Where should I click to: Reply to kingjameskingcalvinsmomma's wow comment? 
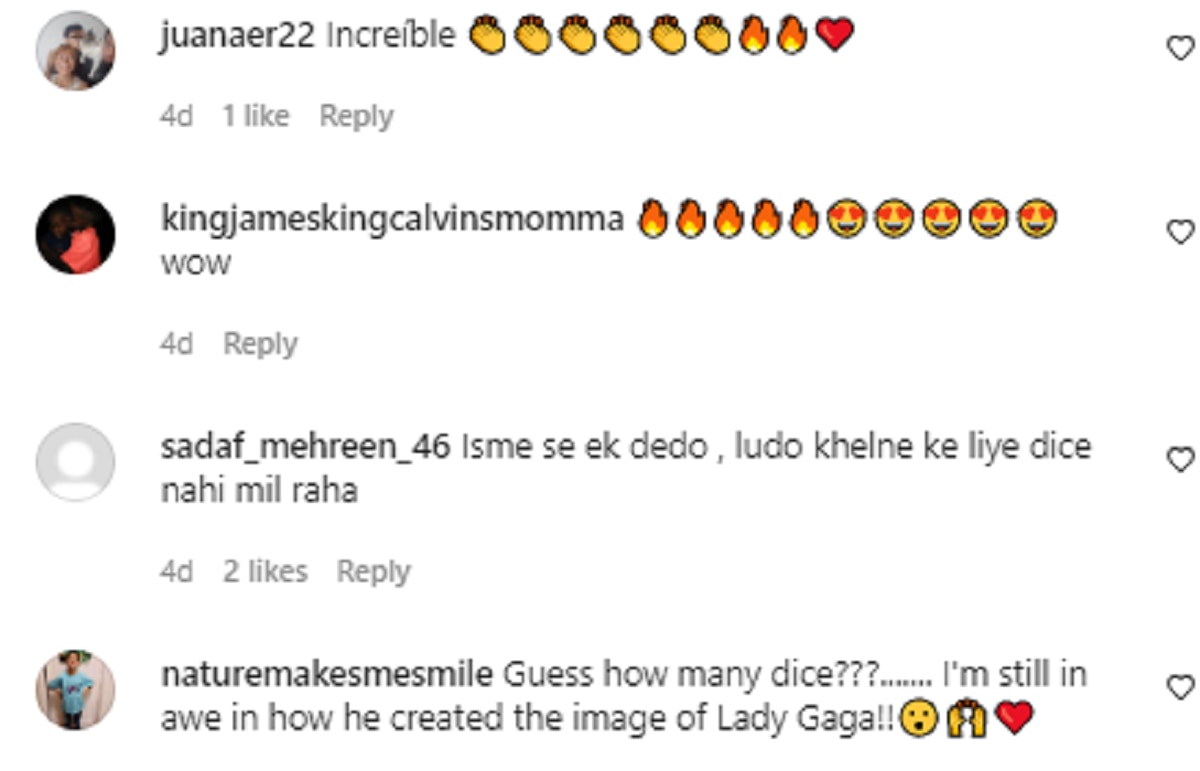tap(260, 344)
